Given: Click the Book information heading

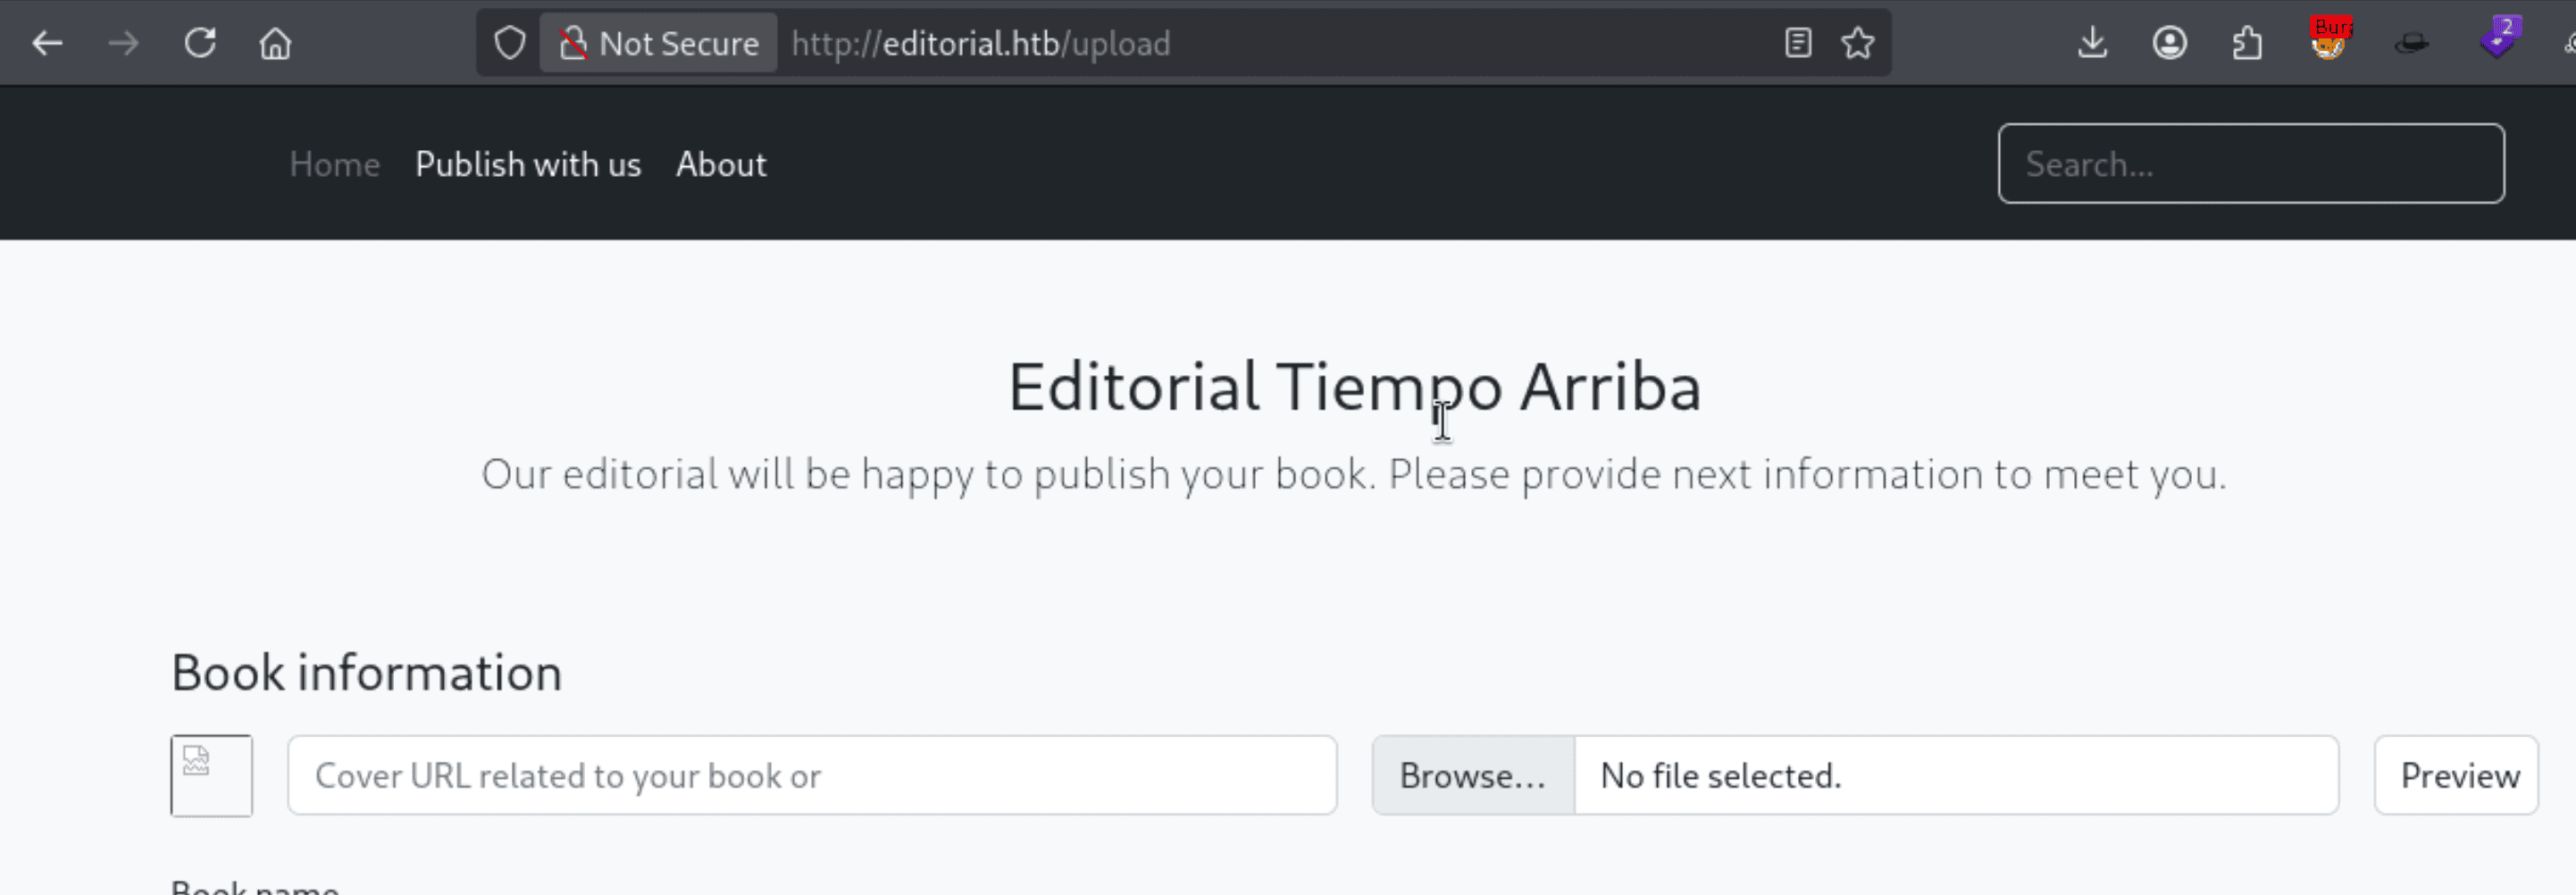Looking at the screenshot, I should pyautogui.click(x=366, y=673).
